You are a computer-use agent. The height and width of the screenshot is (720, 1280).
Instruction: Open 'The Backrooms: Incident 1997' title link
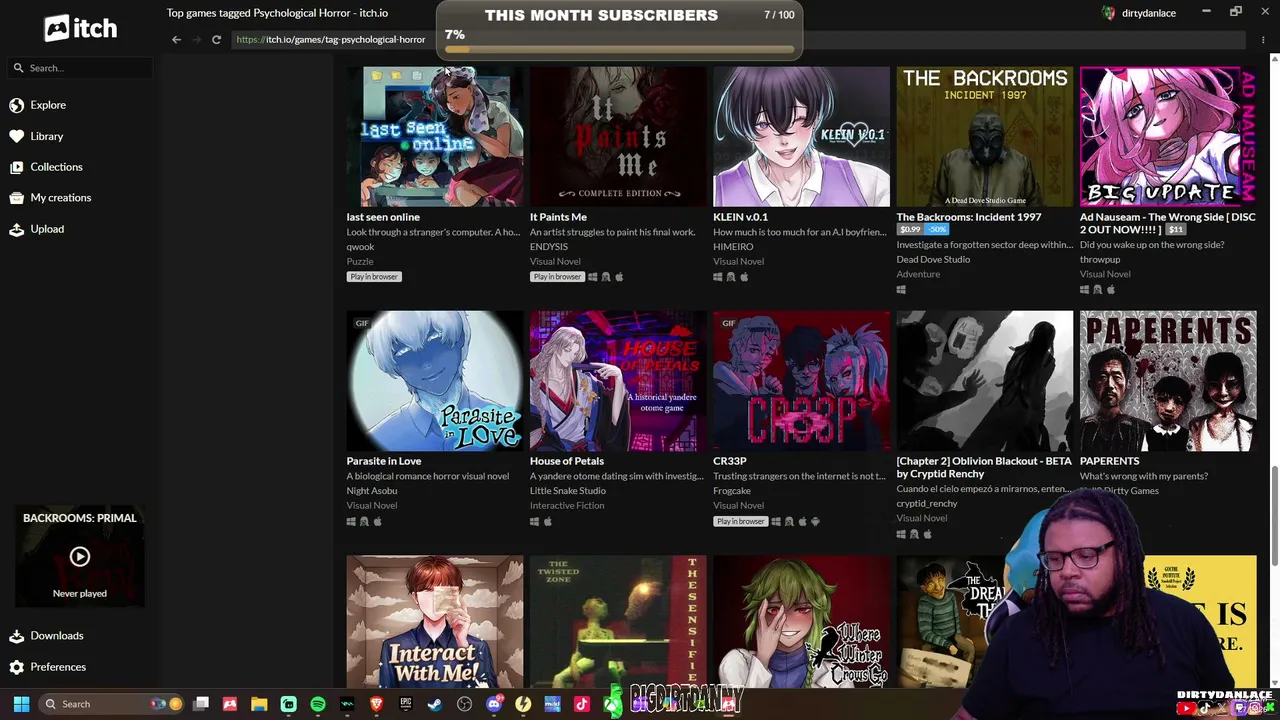coord(969,217)
